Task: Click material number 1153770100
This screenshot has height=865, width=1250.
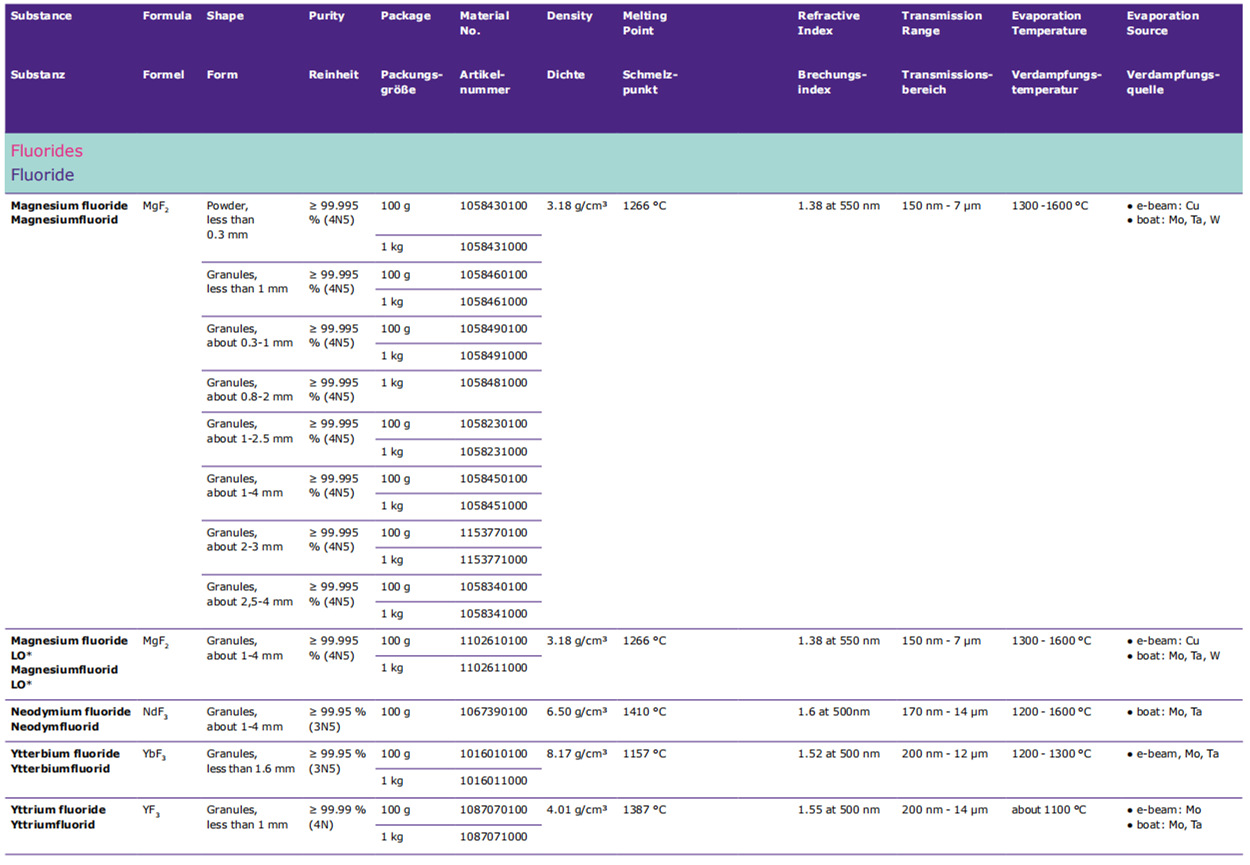Action: coord(493,533)
